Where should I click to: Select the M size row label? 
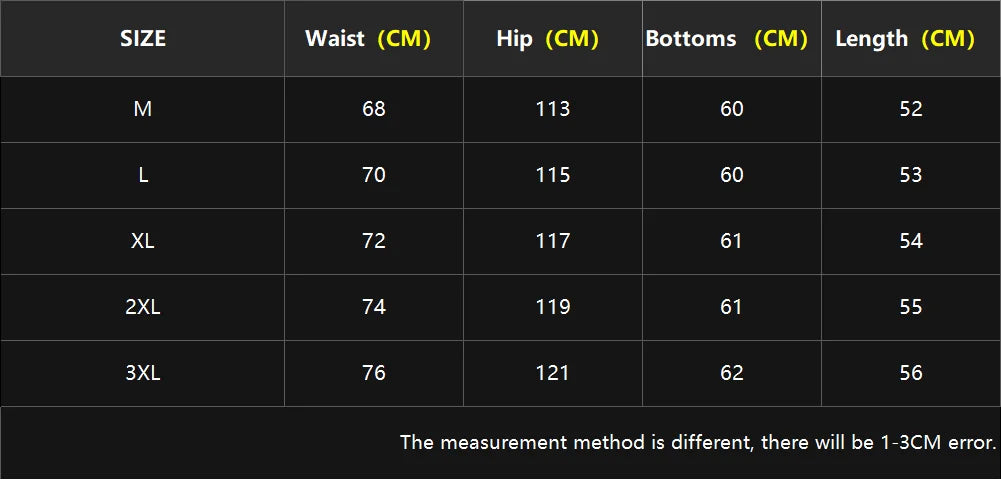143,109
